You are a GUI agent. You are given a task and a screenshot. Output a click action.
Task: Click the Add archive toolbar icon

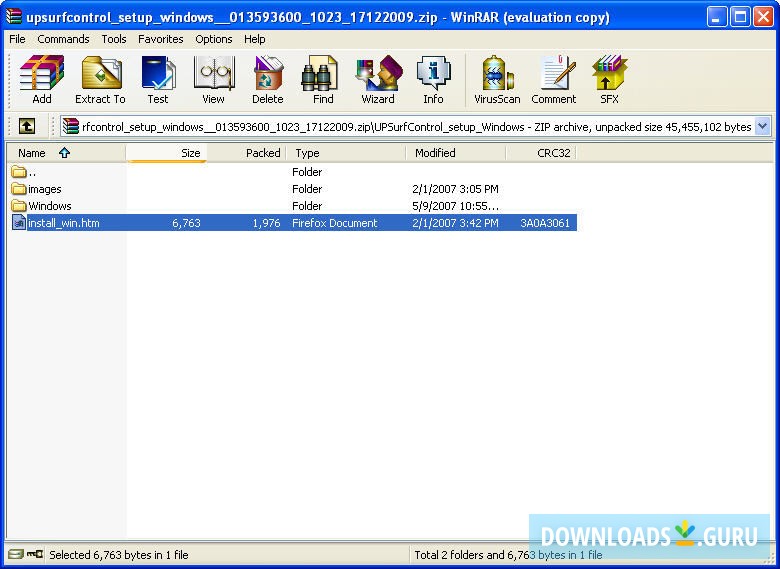point(42,79)
